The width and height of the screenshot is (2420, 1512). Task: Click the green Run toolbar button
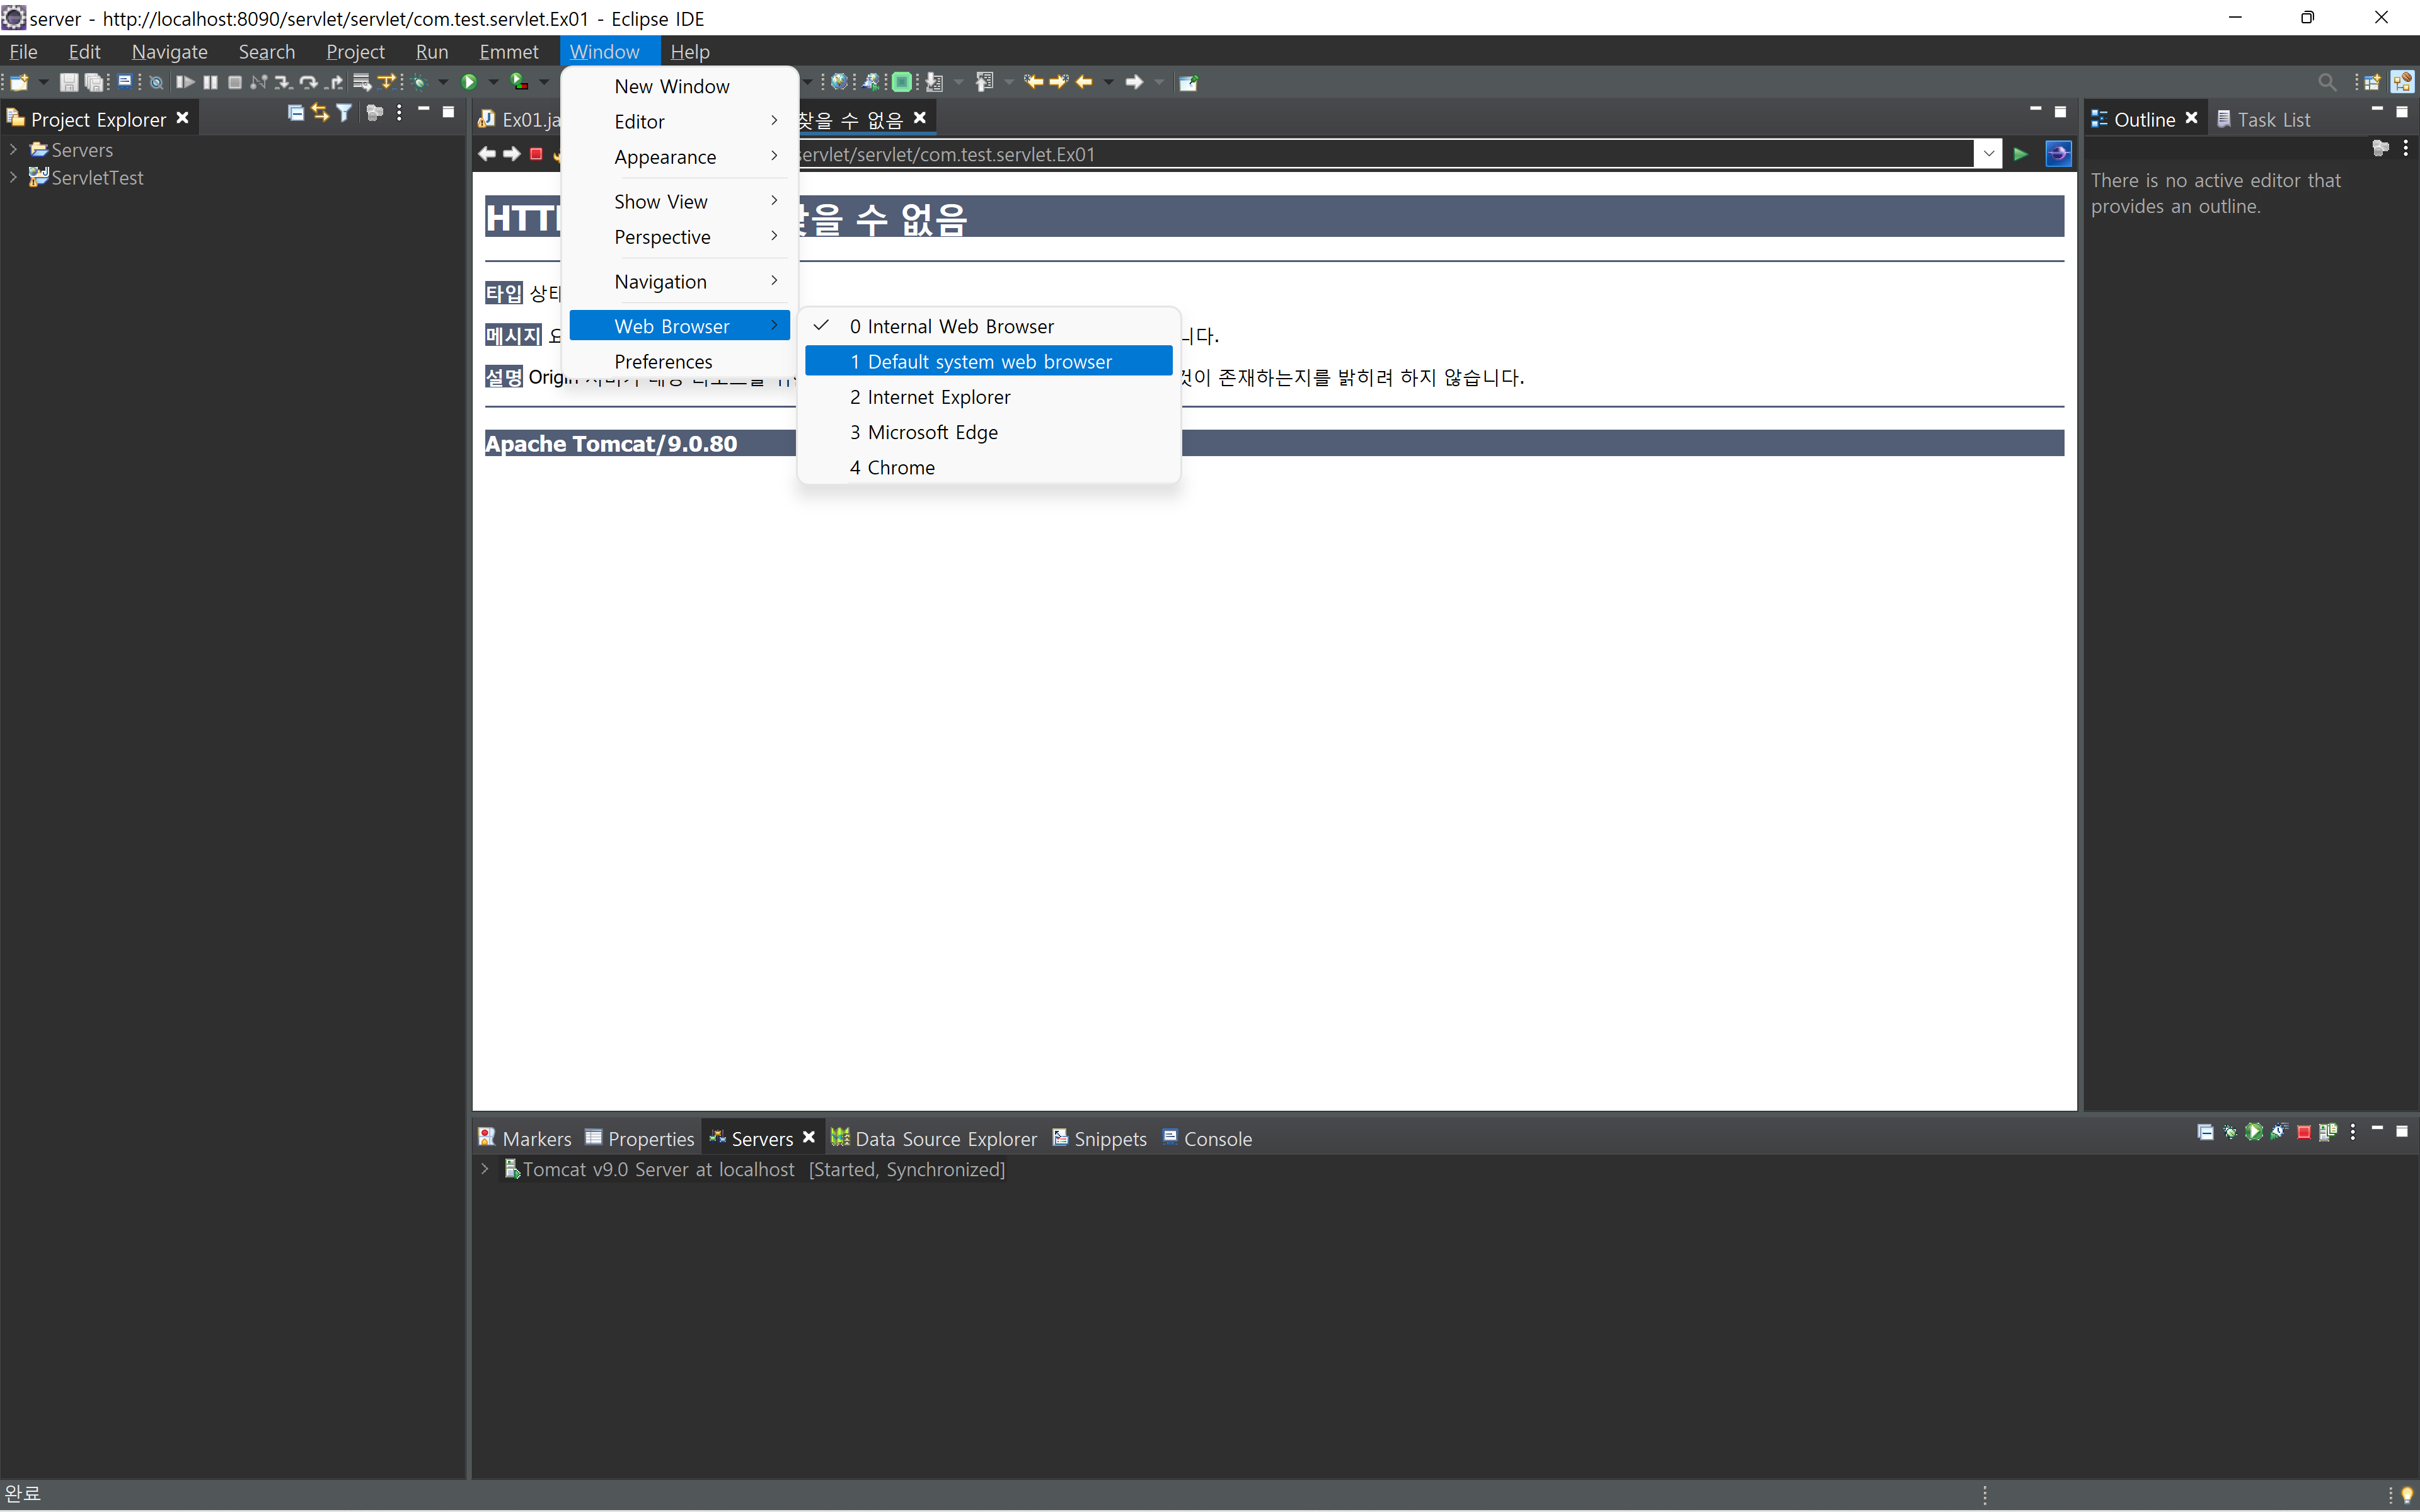468,82
